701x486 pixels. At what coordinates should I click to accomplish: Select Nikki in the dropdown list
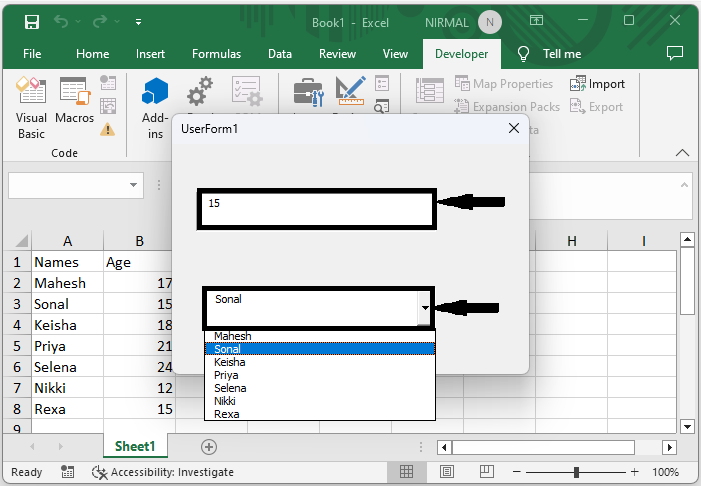[x=320, y=401]
